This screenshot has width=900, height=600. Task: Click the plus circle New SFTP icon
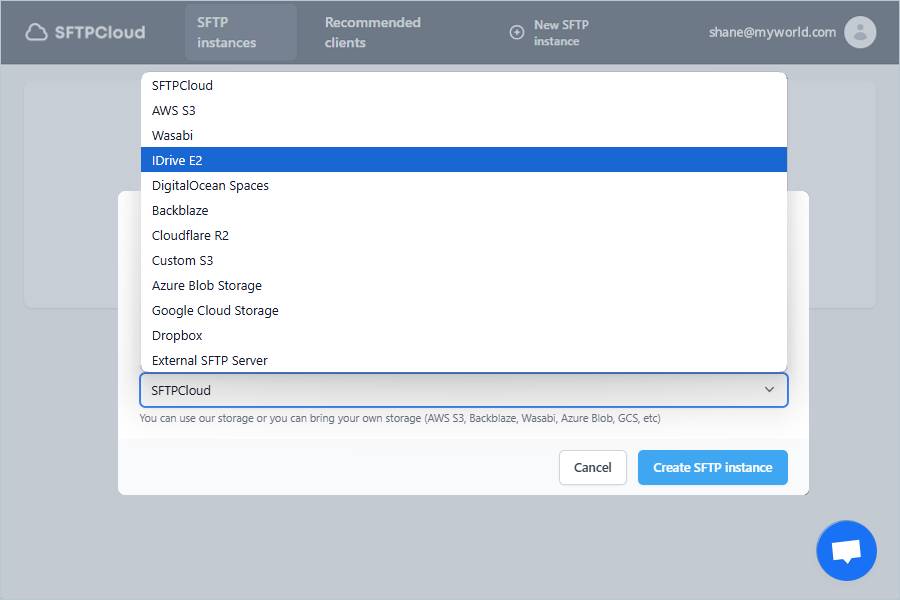517,32
